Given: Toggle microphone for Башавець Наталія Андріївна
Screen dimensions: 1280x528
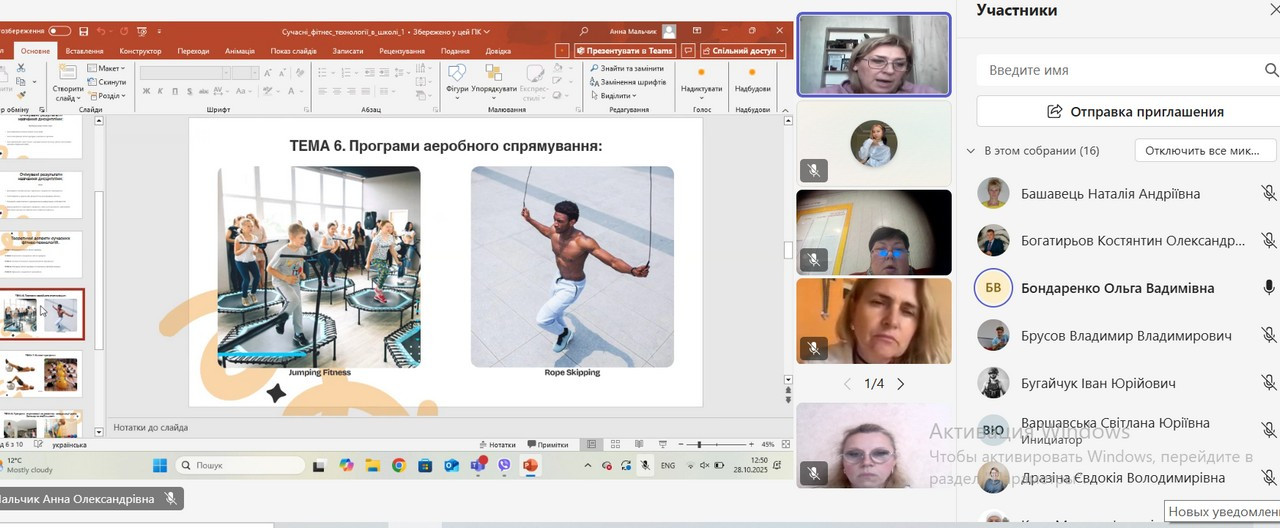Looking at the screenshot, I should click(x=1268, y=193).
